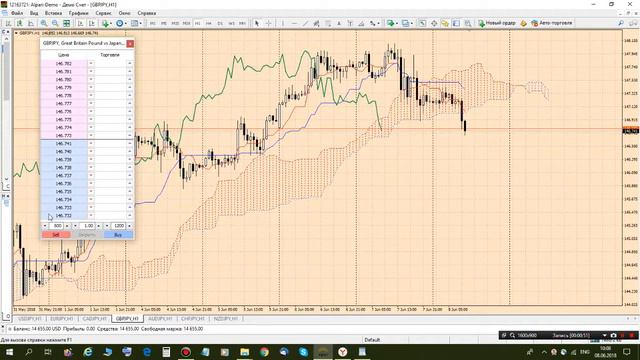Expand periods dropdown arrow
This screenshot has width=640, height=360.
pyautogui.click(x=126, y=23)
